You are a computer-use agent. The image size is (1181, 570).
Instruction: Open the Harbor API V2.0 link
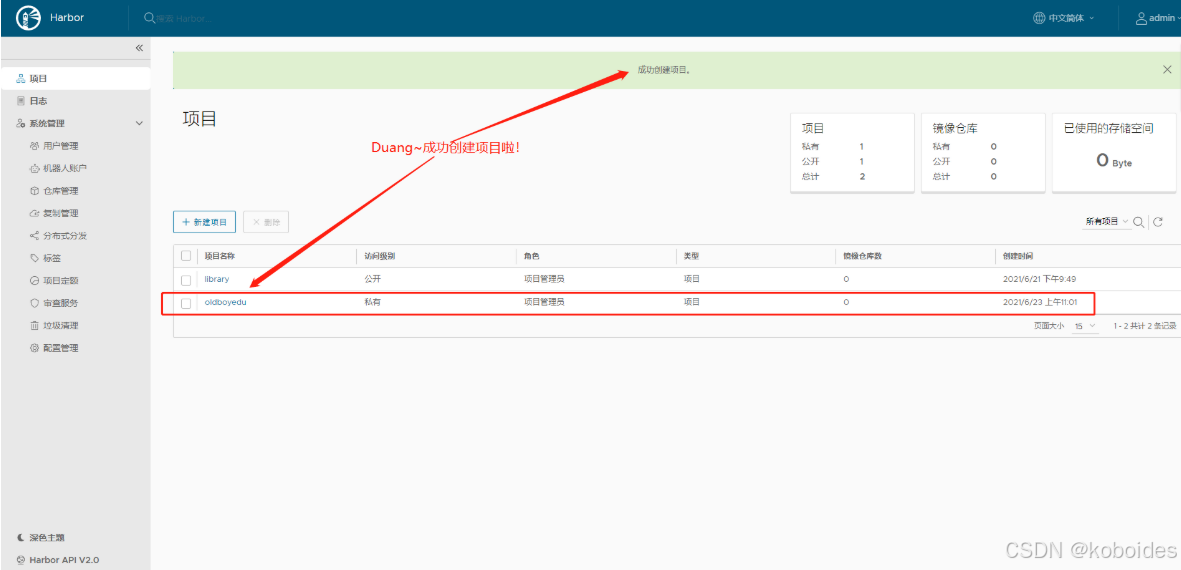[64, 560]
